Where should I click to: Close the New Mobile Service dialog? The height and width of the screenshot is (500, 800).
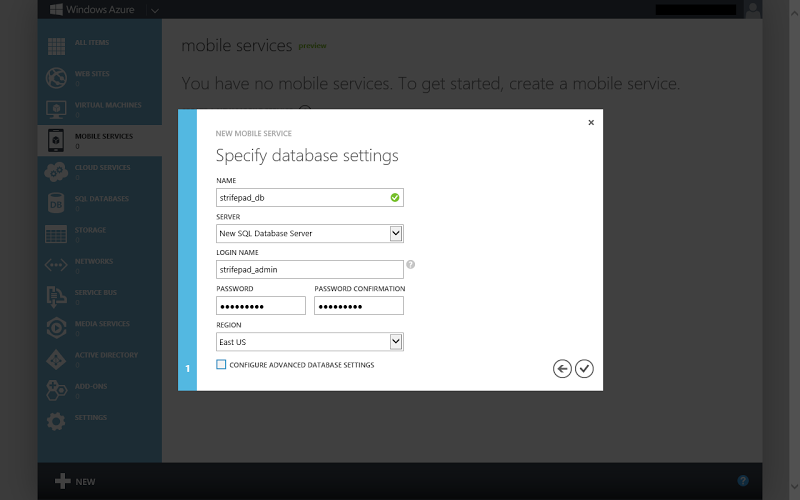[x=591, y=122]
